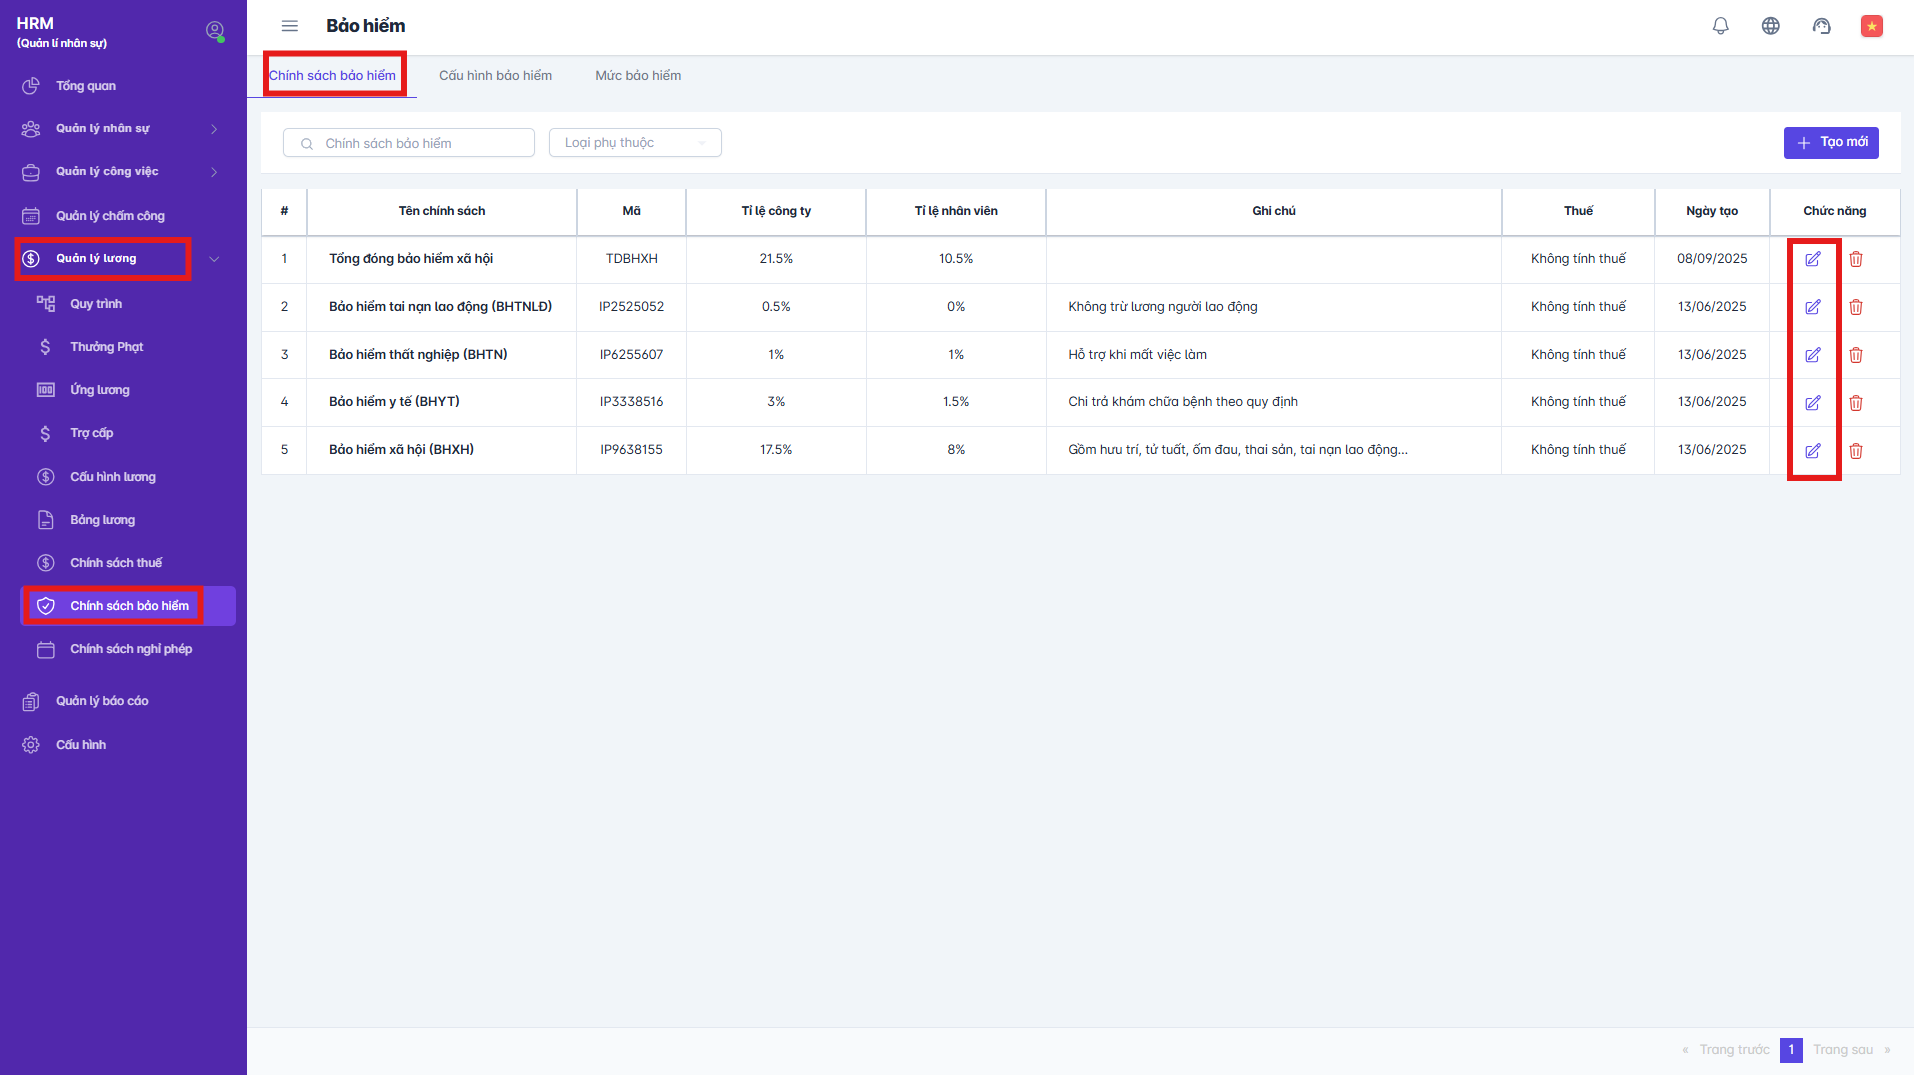
Task: Switch to Cấu hình bảo hiểm tab
Action: tap(495, 76)
